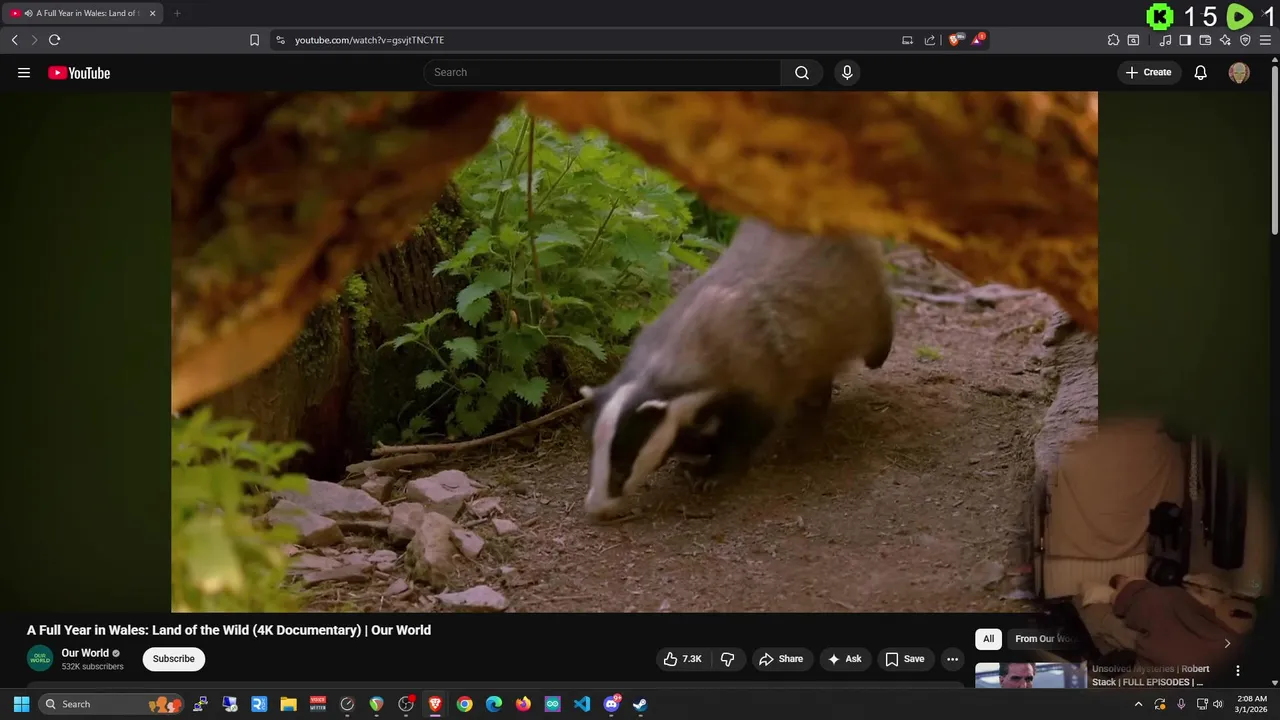The width and height of the screenshot is (1280, 720).
Task: Switch to the Full Year in Wales tab
Action: coord(84,13)
